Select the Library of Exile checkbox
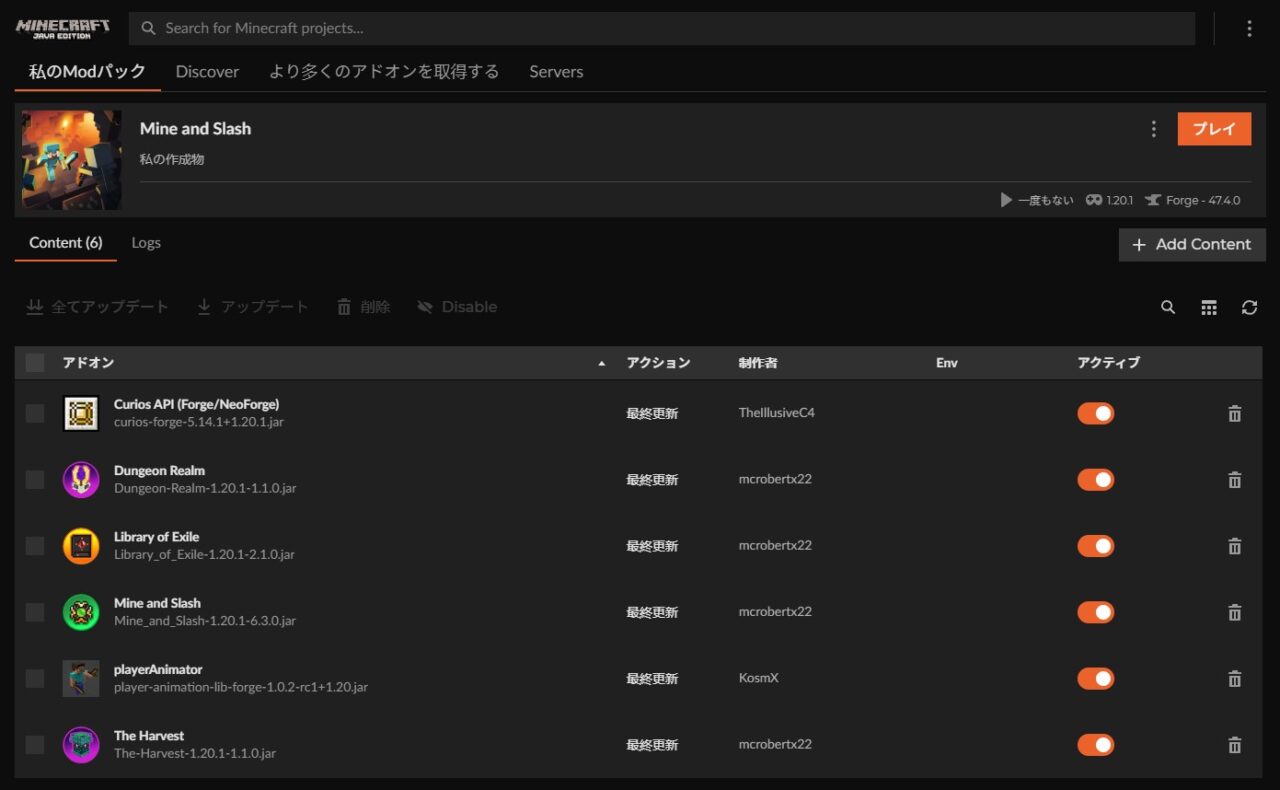The image size is (1280, 790). [x=35, y=546]
